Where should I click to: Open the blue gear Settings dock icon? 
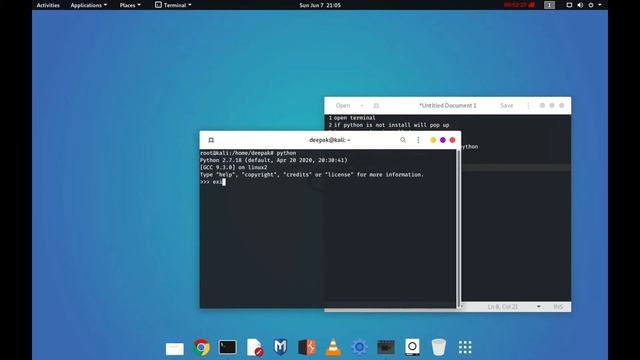click(360, 347)
